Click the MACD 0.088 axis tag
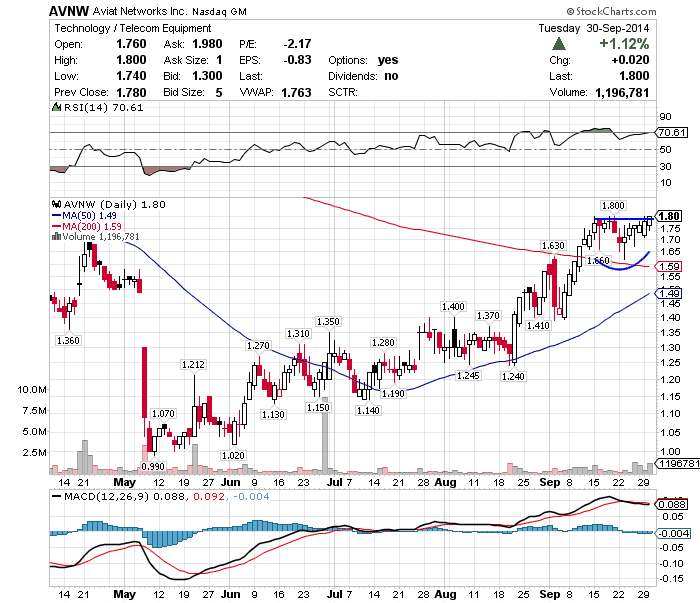 (671, 504)
